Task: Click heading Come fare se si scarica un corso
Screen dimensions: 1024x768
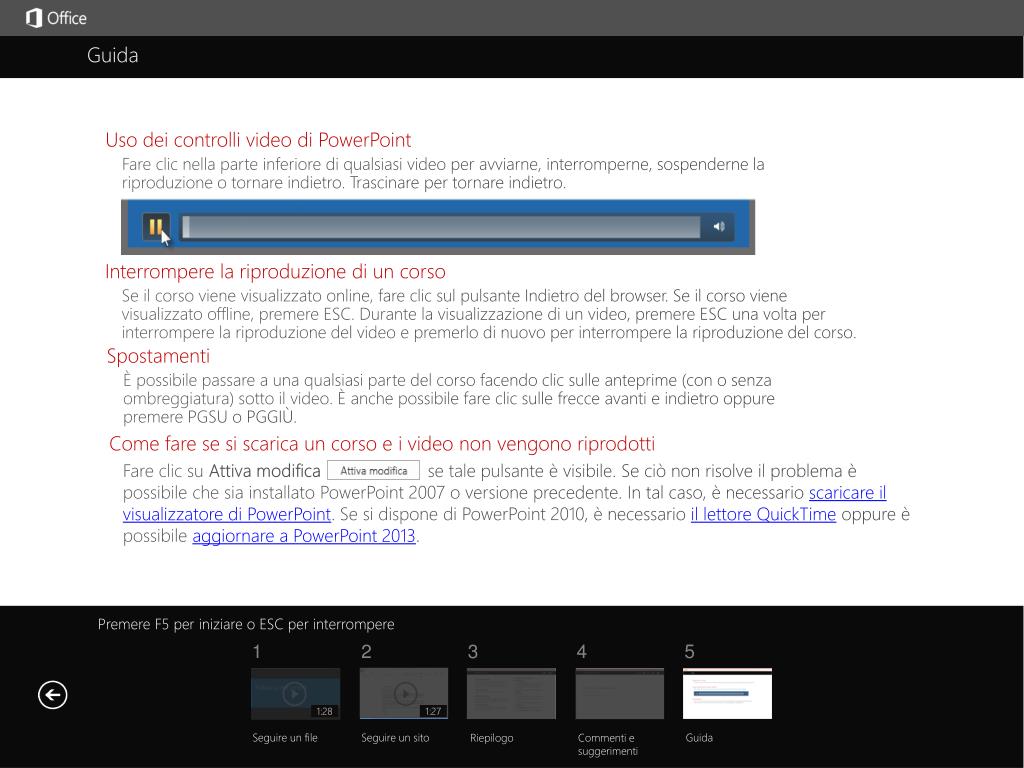Action: (382, 444)
